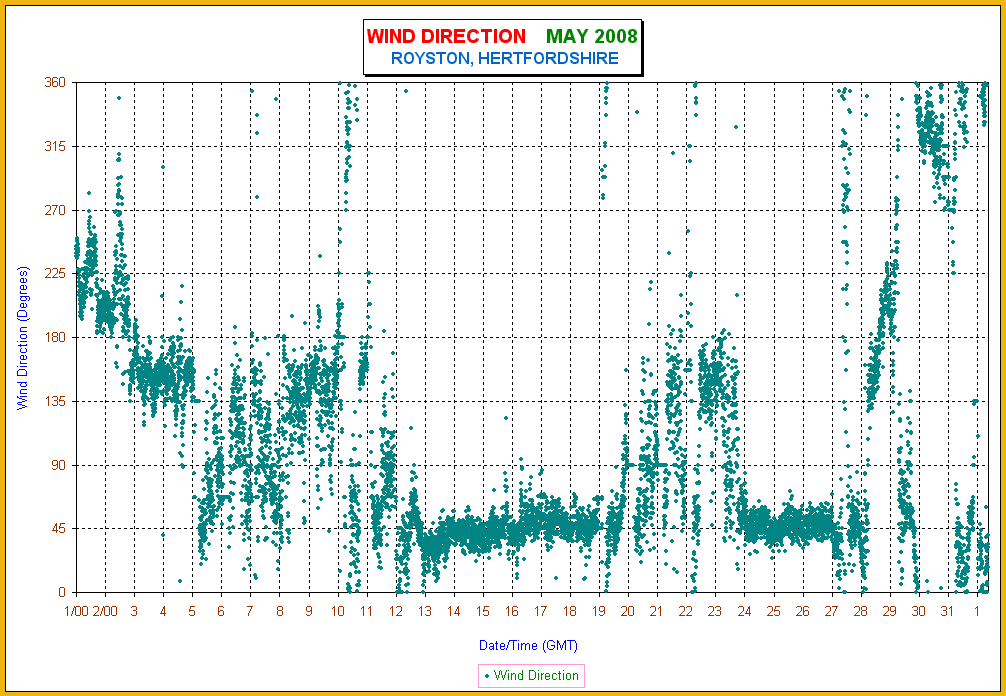The width and height of the screenshot is (1006, 696).
Task: Click the 225 y-axis tick label
Action: tap(56, 273)
